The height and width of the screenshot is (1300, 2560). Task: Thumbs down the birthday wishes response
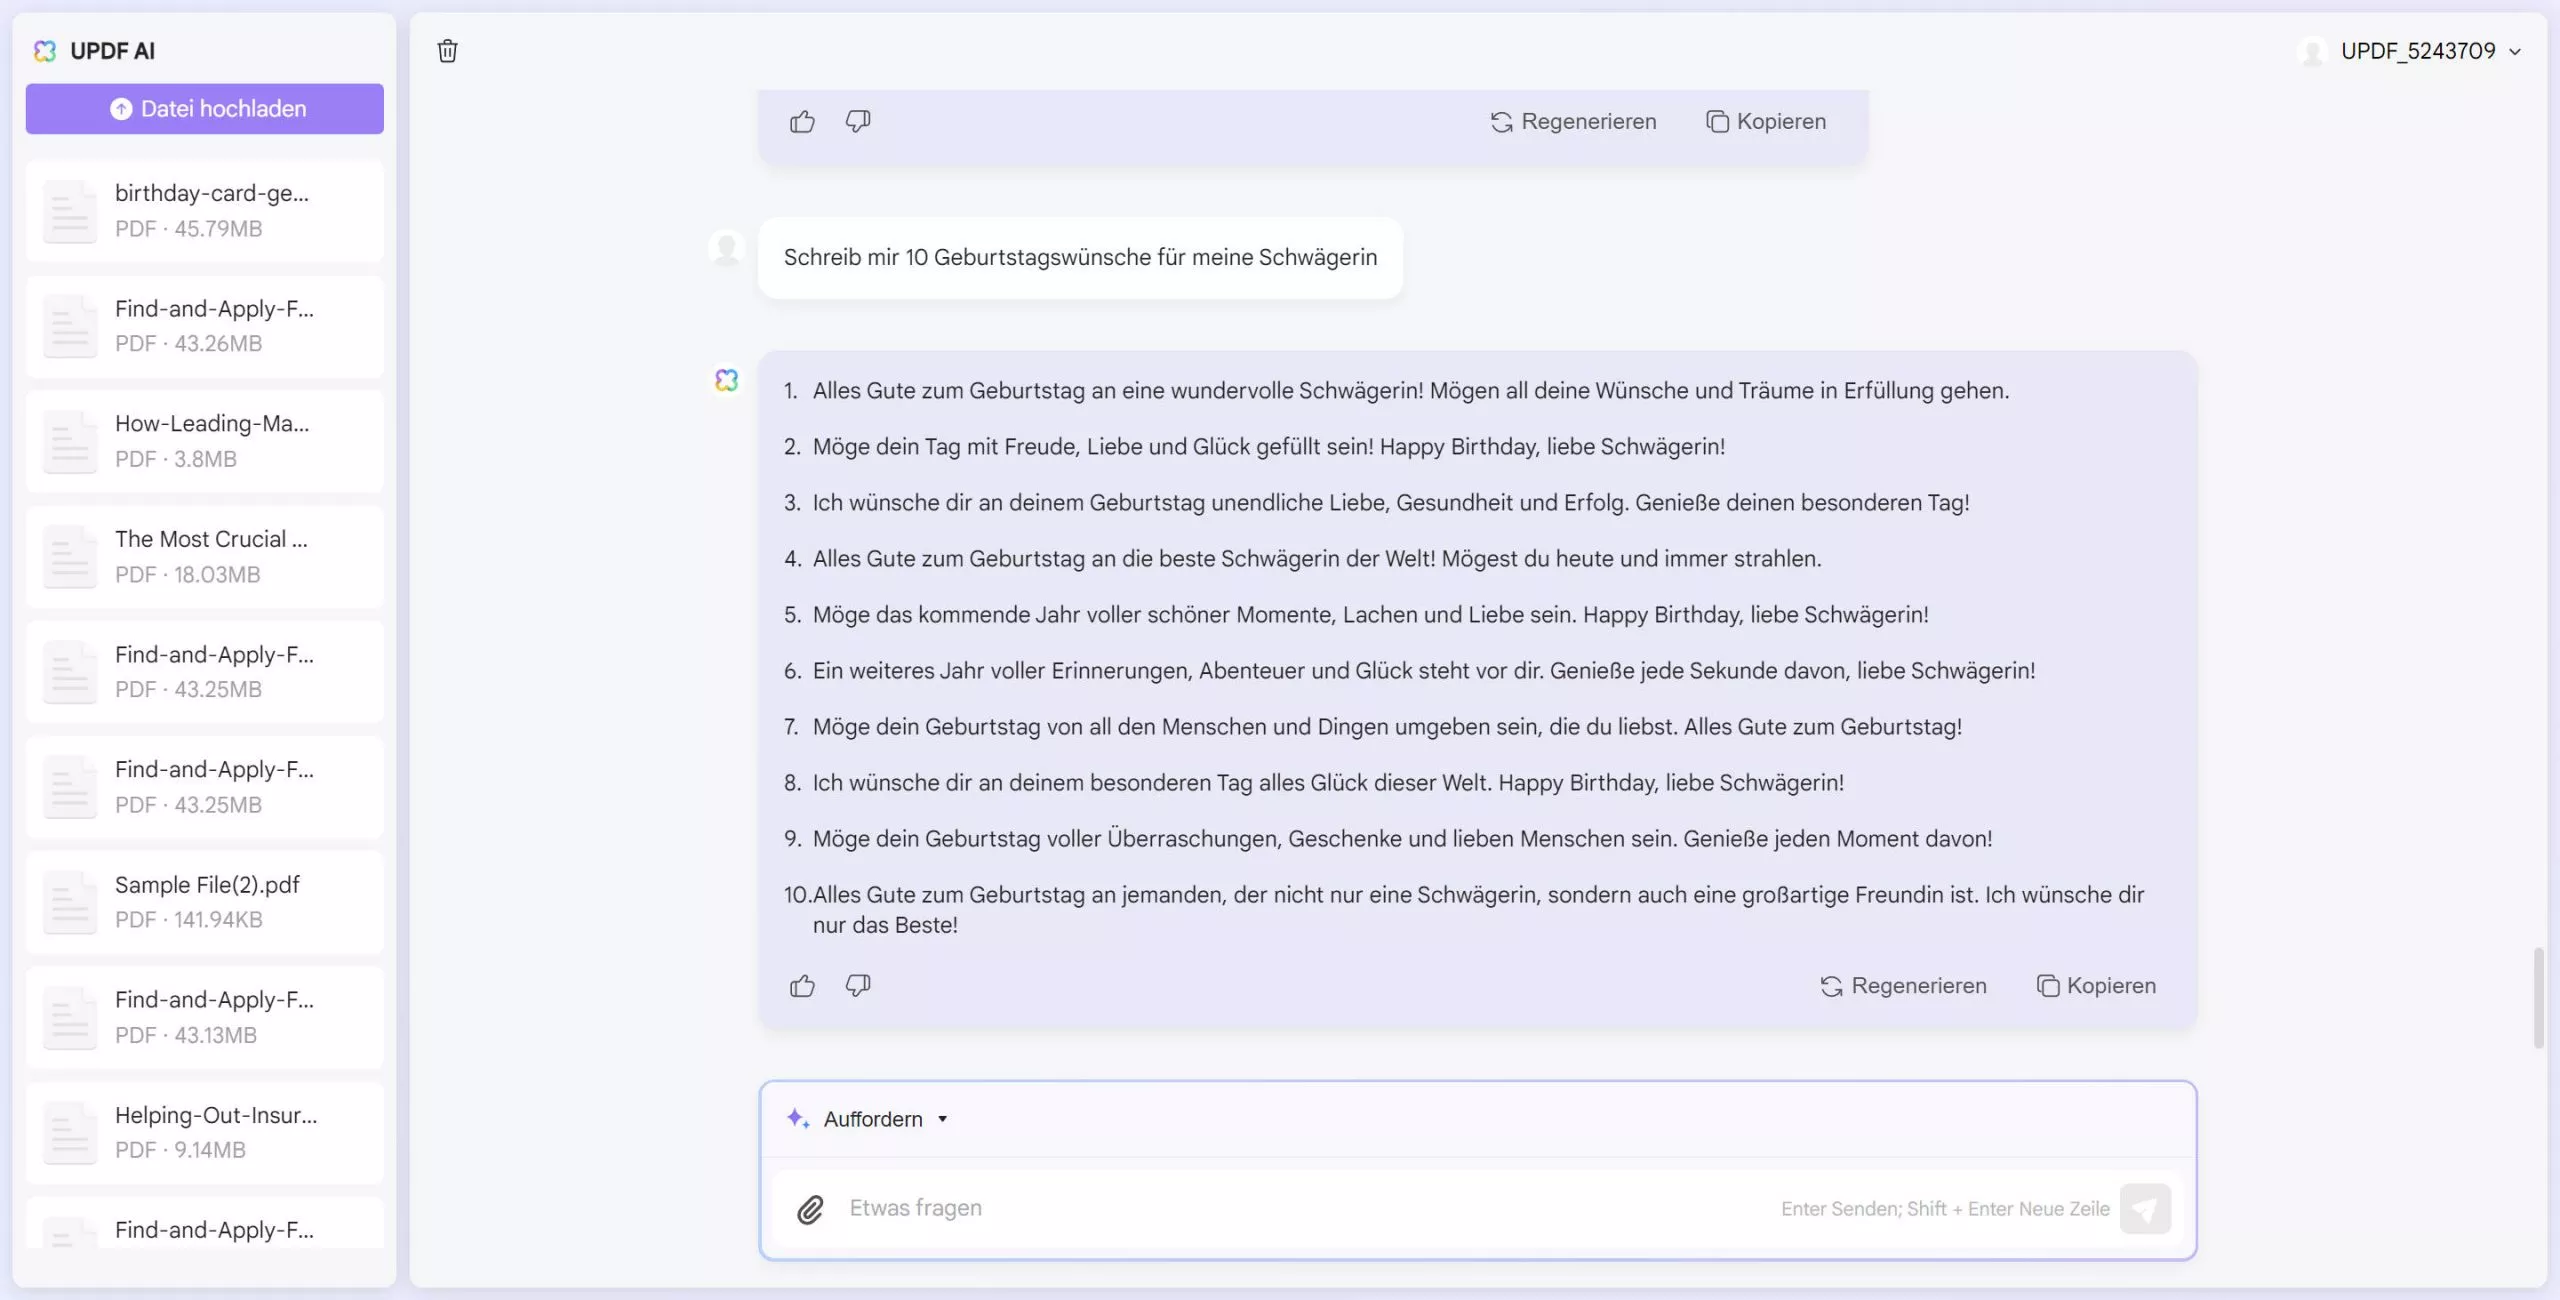click(x=858, y=986)
